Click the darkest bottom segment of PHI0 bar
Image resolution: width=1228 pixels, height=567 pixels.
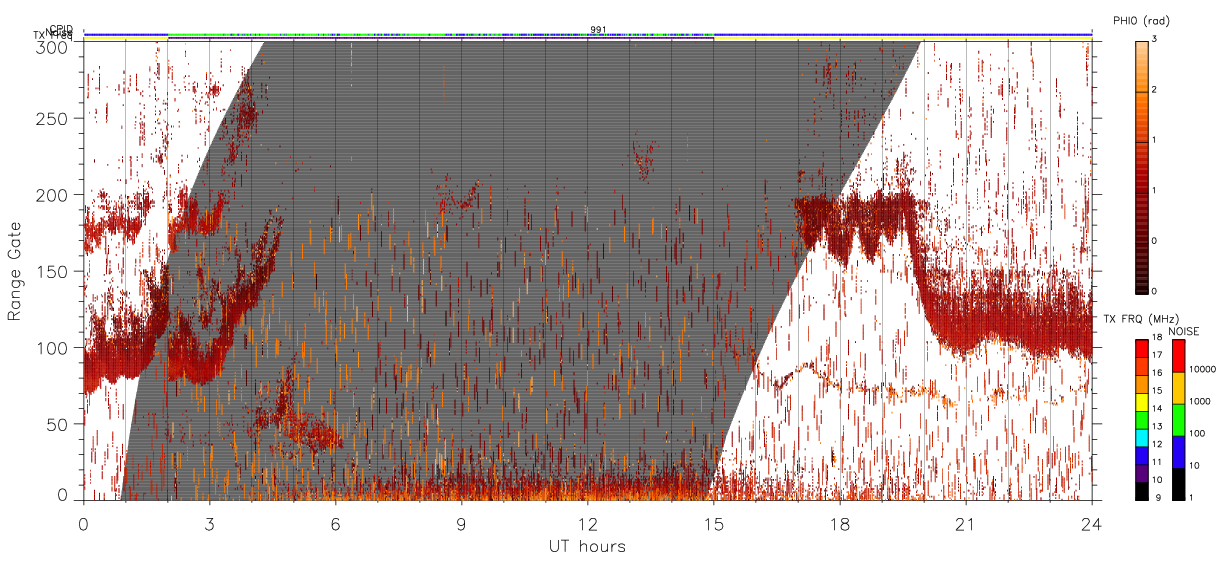tap(1142, 267)
